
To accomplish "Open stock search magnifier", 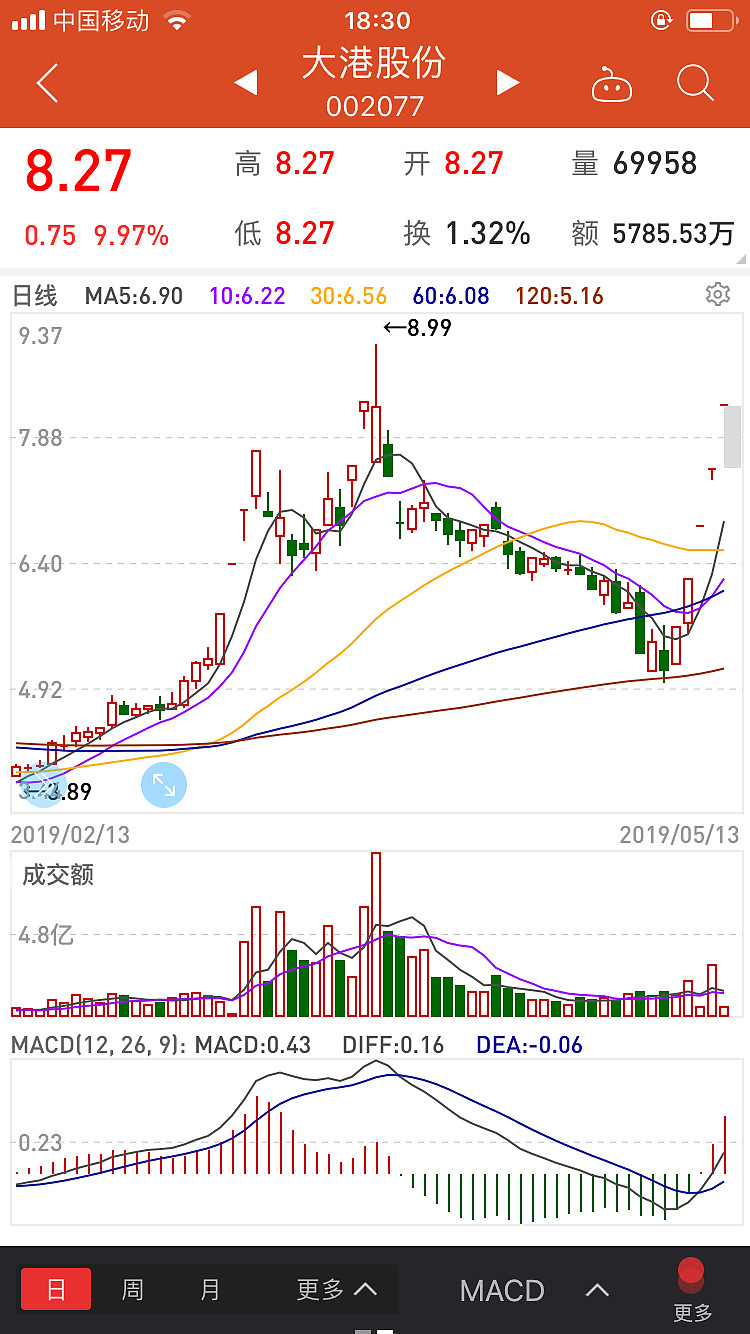I will click(x=695, y=83).
